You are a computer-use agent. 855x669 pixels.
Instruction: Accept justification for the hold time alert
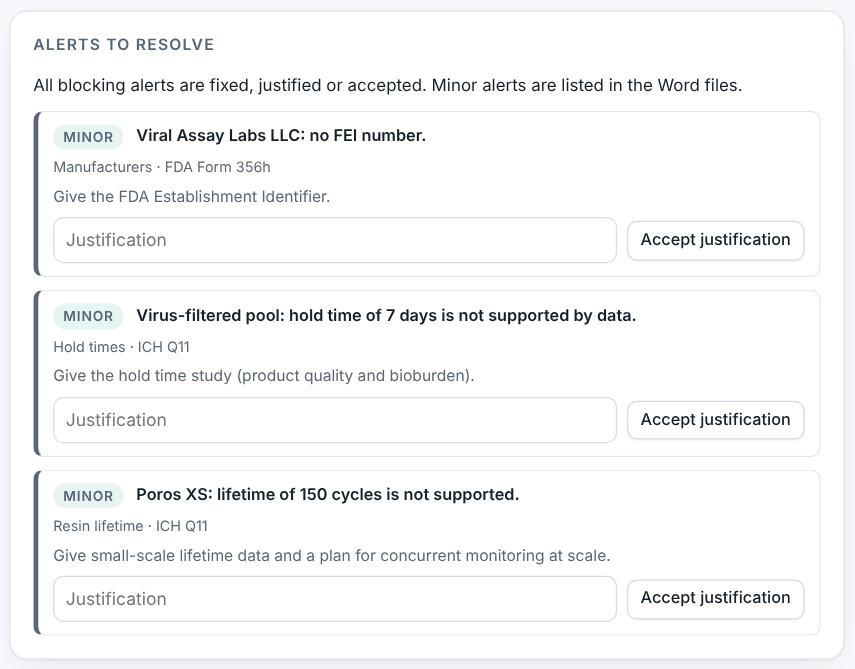[715, 420]
